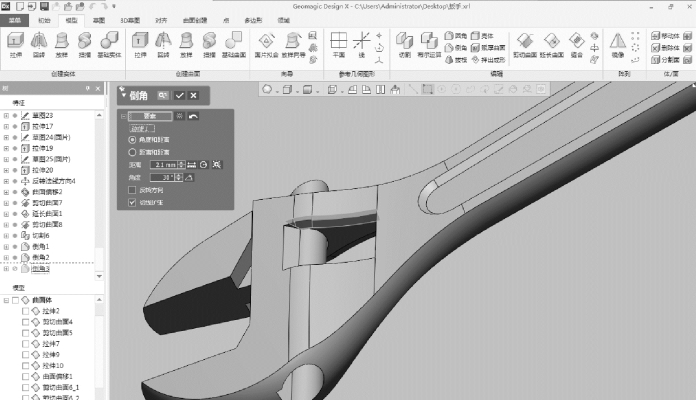Collapse the 曲面体 model tree node
Image resolution: width=696 pixels, height=400 pixels.
(x=6, y=299)
